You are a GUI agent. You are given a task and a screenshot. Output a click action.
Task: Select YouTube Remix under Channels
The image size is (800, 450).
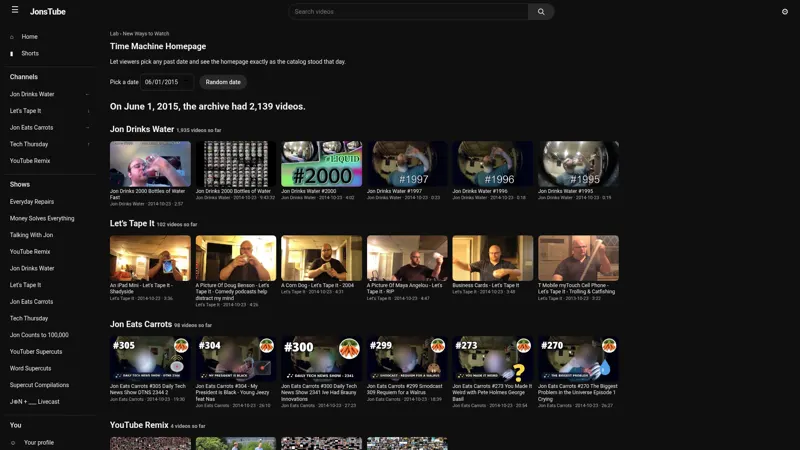pyautogui.click(x=30, y=161)
